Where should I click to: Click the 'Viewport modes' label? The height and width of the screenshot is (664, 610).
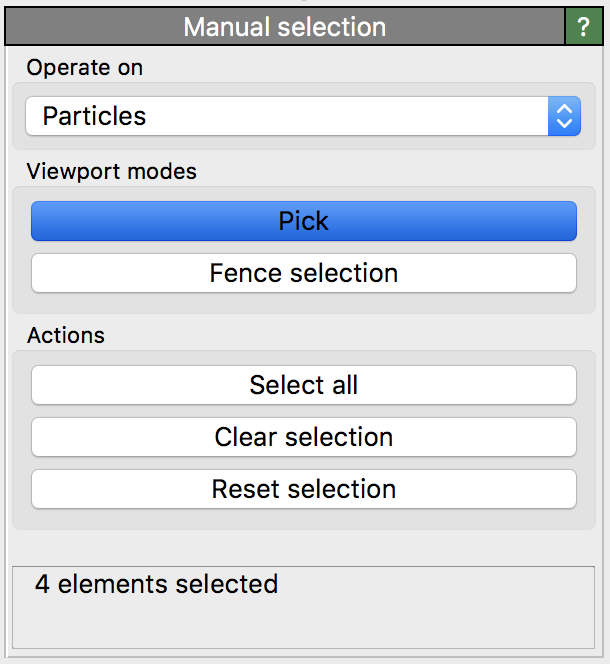112,171
